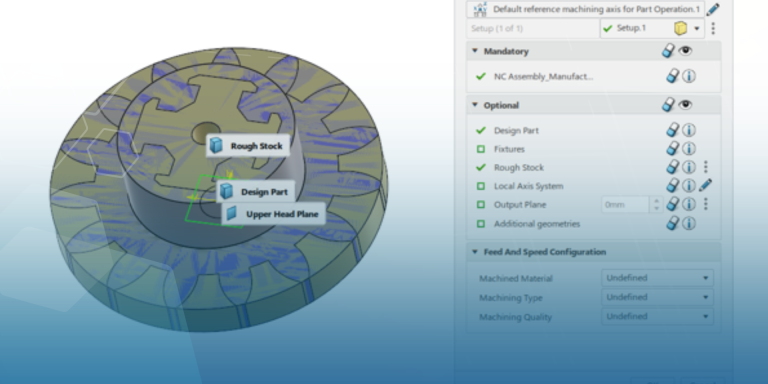Select the Output Plane square status marker
Screen dimensions: 768x384
click(481, 205)
